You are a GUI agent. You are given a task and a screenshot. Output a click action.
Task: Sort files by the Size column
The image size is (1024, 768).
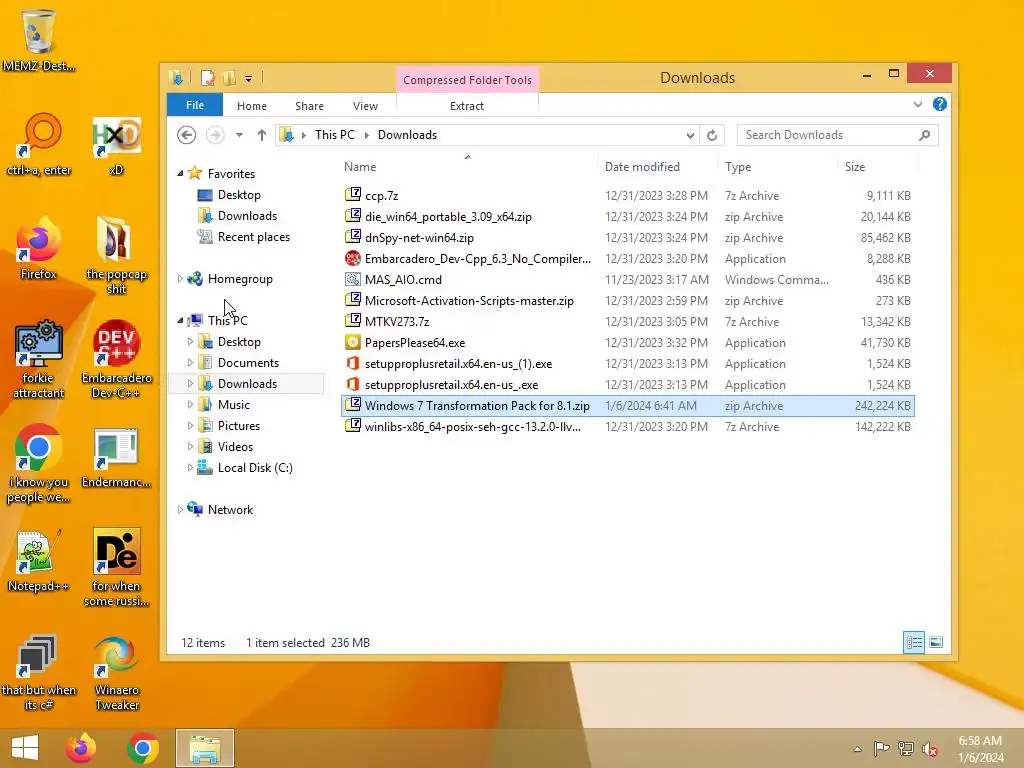coord(878,167)
